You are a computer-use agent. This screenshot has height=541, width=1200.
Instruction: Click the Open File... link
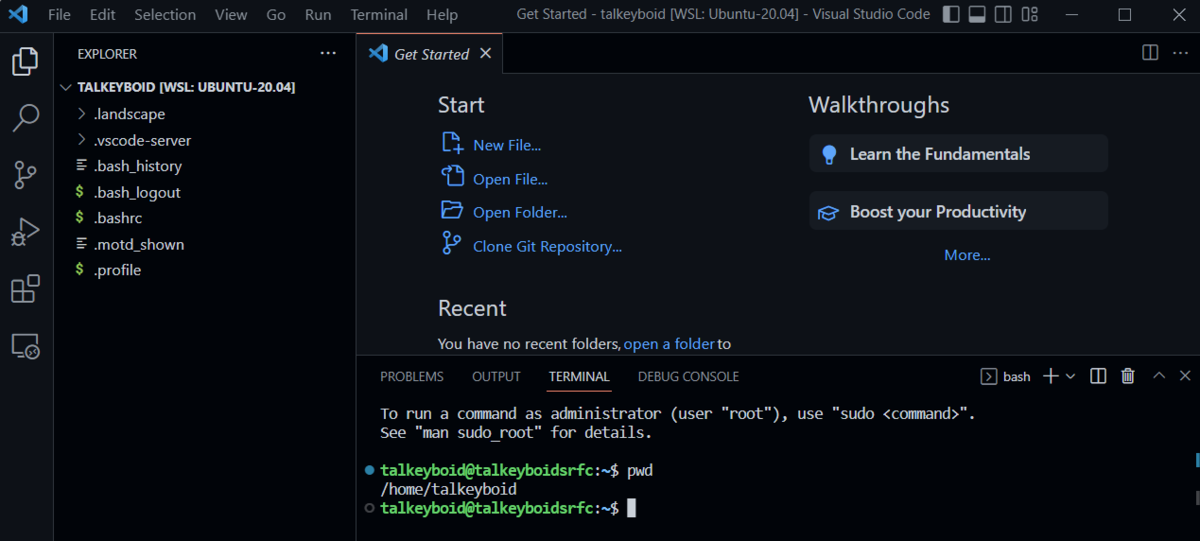click(510, 179)
